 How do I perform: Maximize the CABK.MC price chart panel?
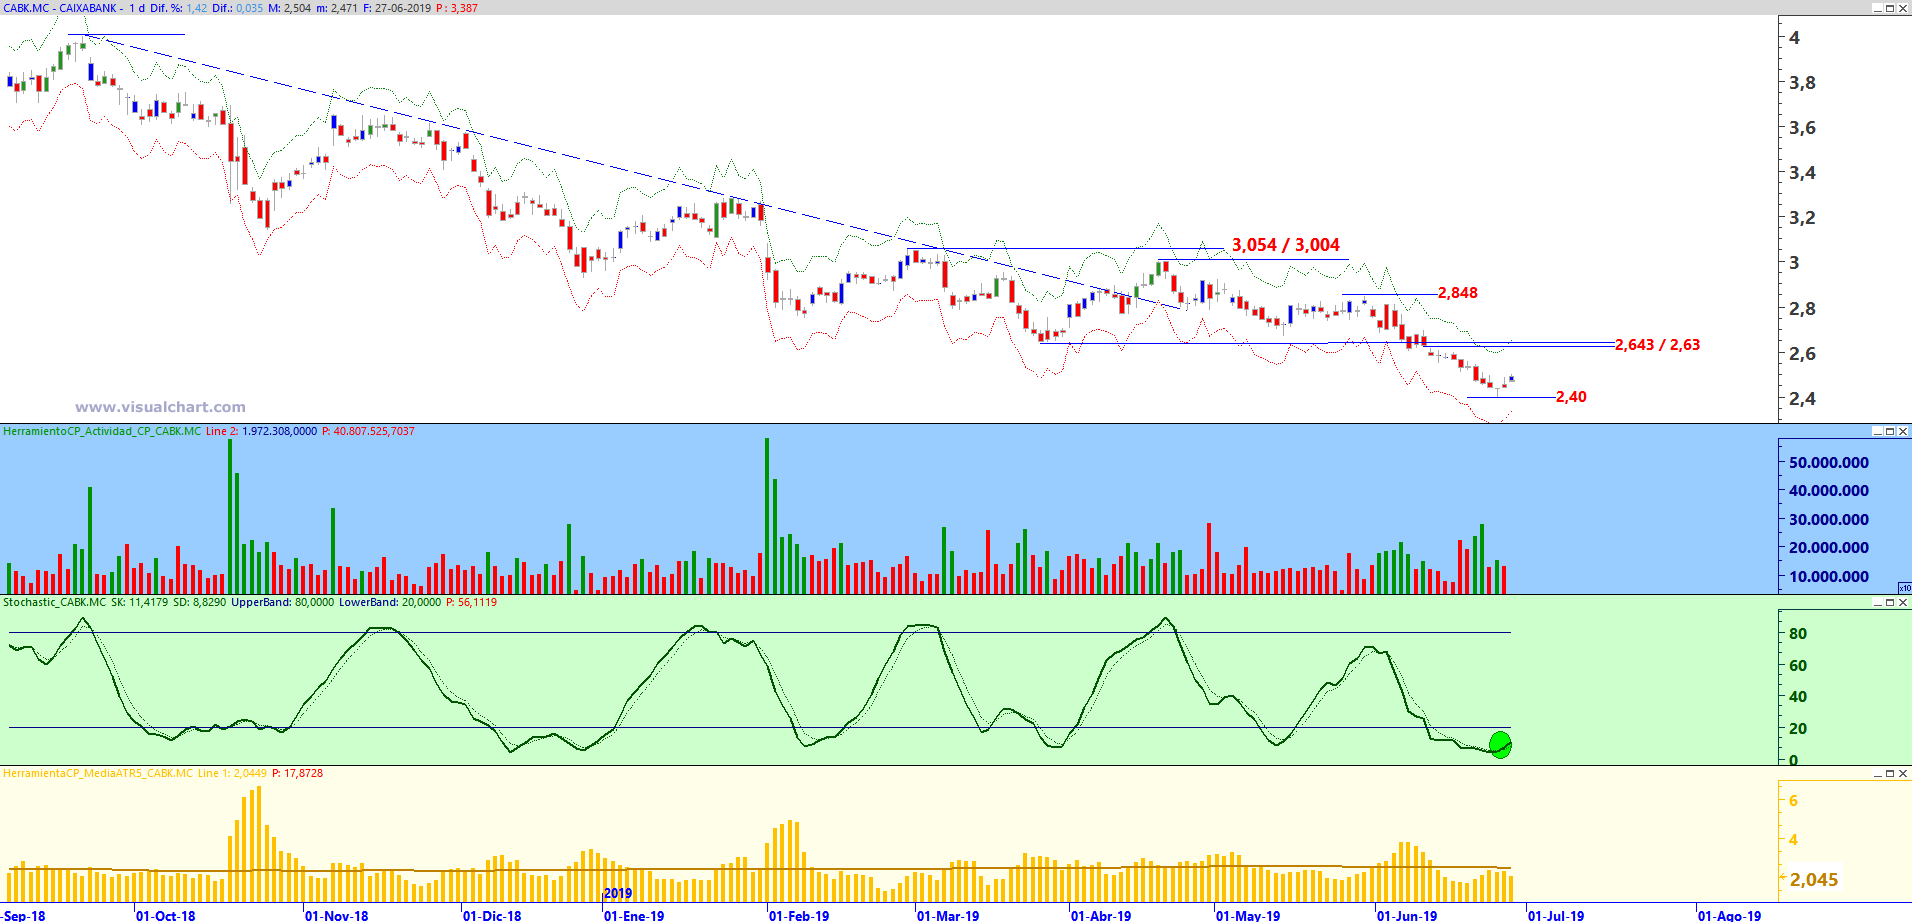[1890, 8]
